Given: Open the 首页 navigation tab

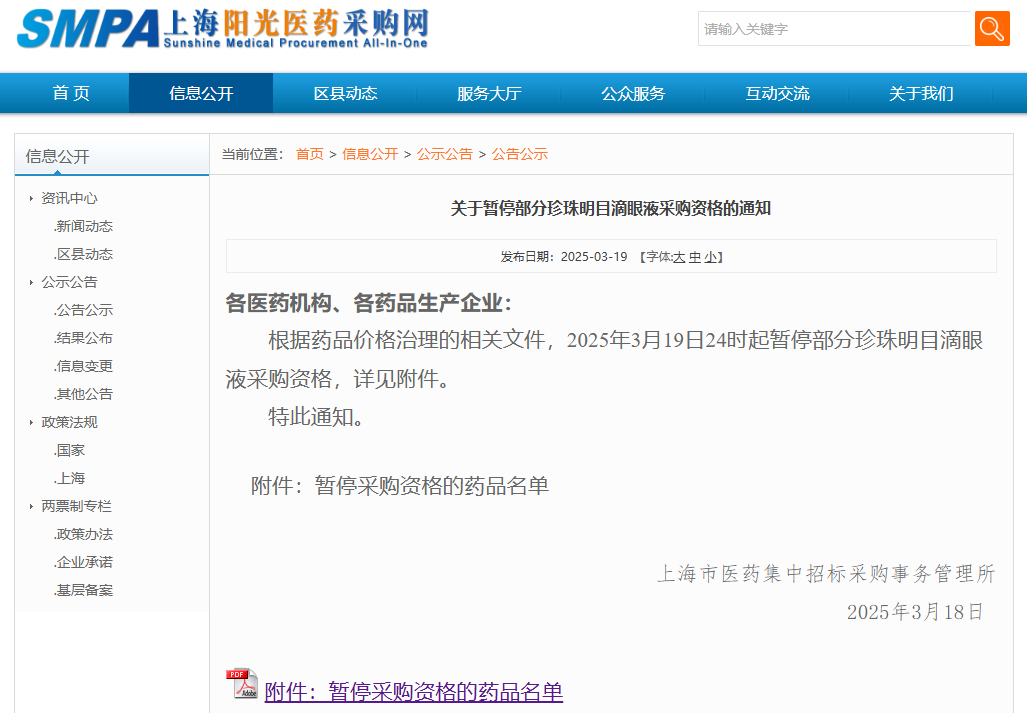Looking at the screenshot, I should point(71,93).
